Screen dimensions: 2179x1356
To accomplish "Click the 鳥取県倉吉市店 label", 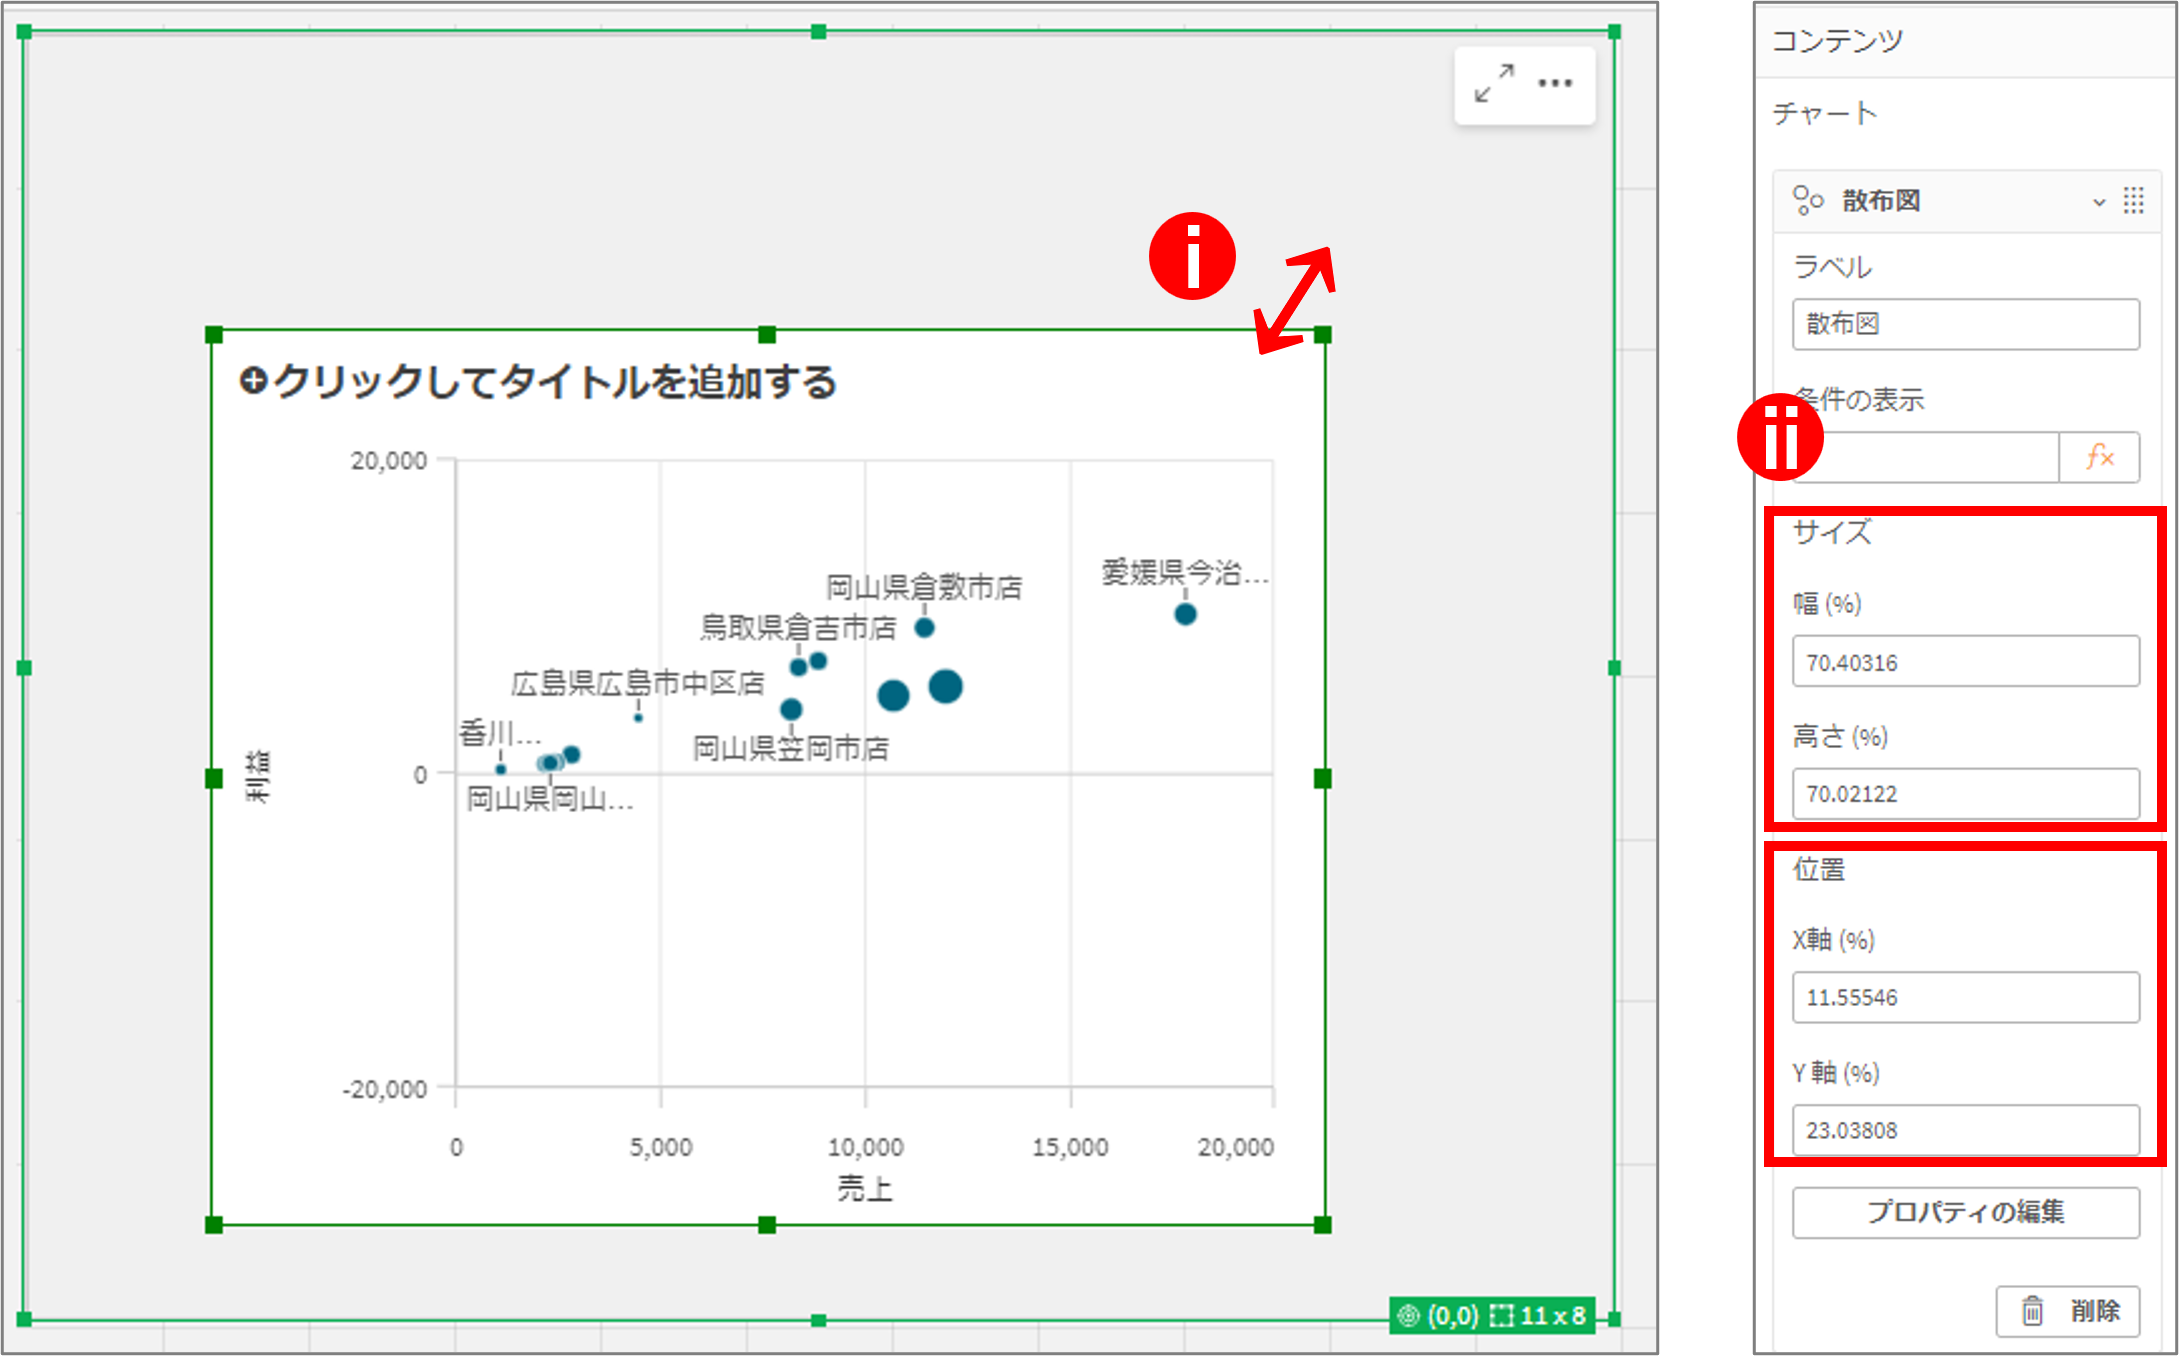I will [x=798, y=627].
